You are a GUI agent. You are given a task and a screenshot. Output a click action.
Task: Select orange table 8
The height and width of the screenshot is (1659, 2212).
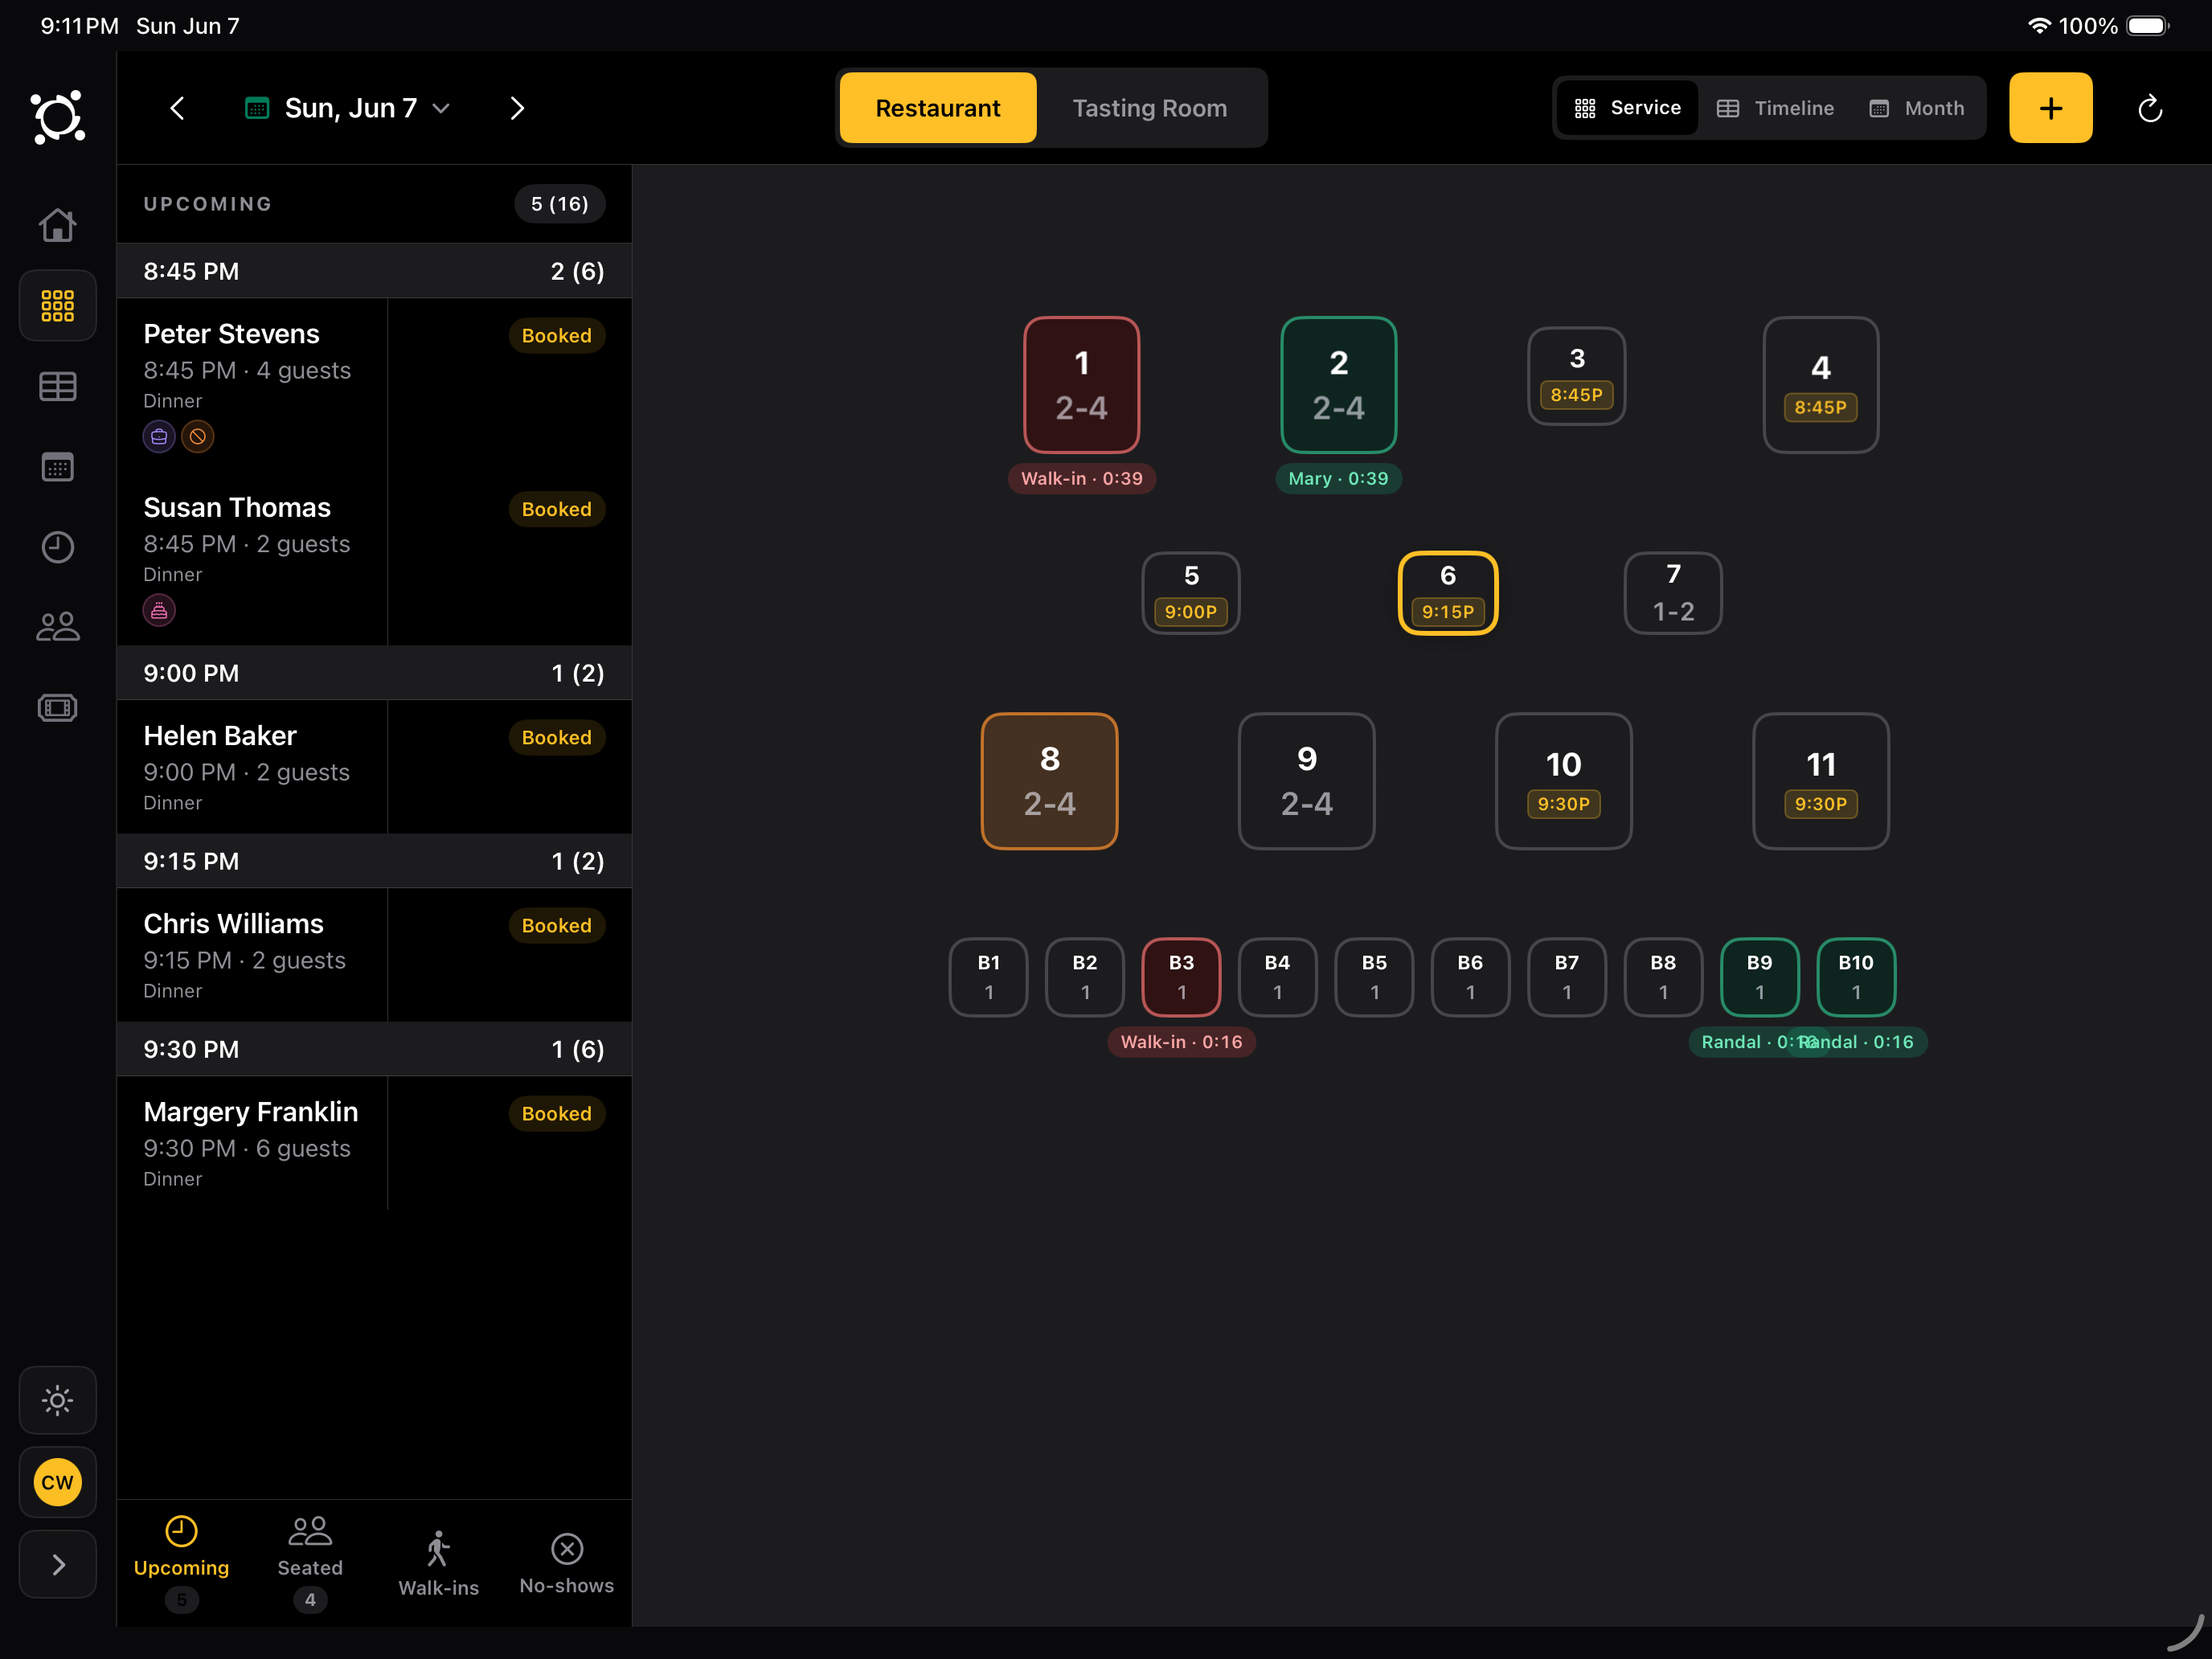1049,781
